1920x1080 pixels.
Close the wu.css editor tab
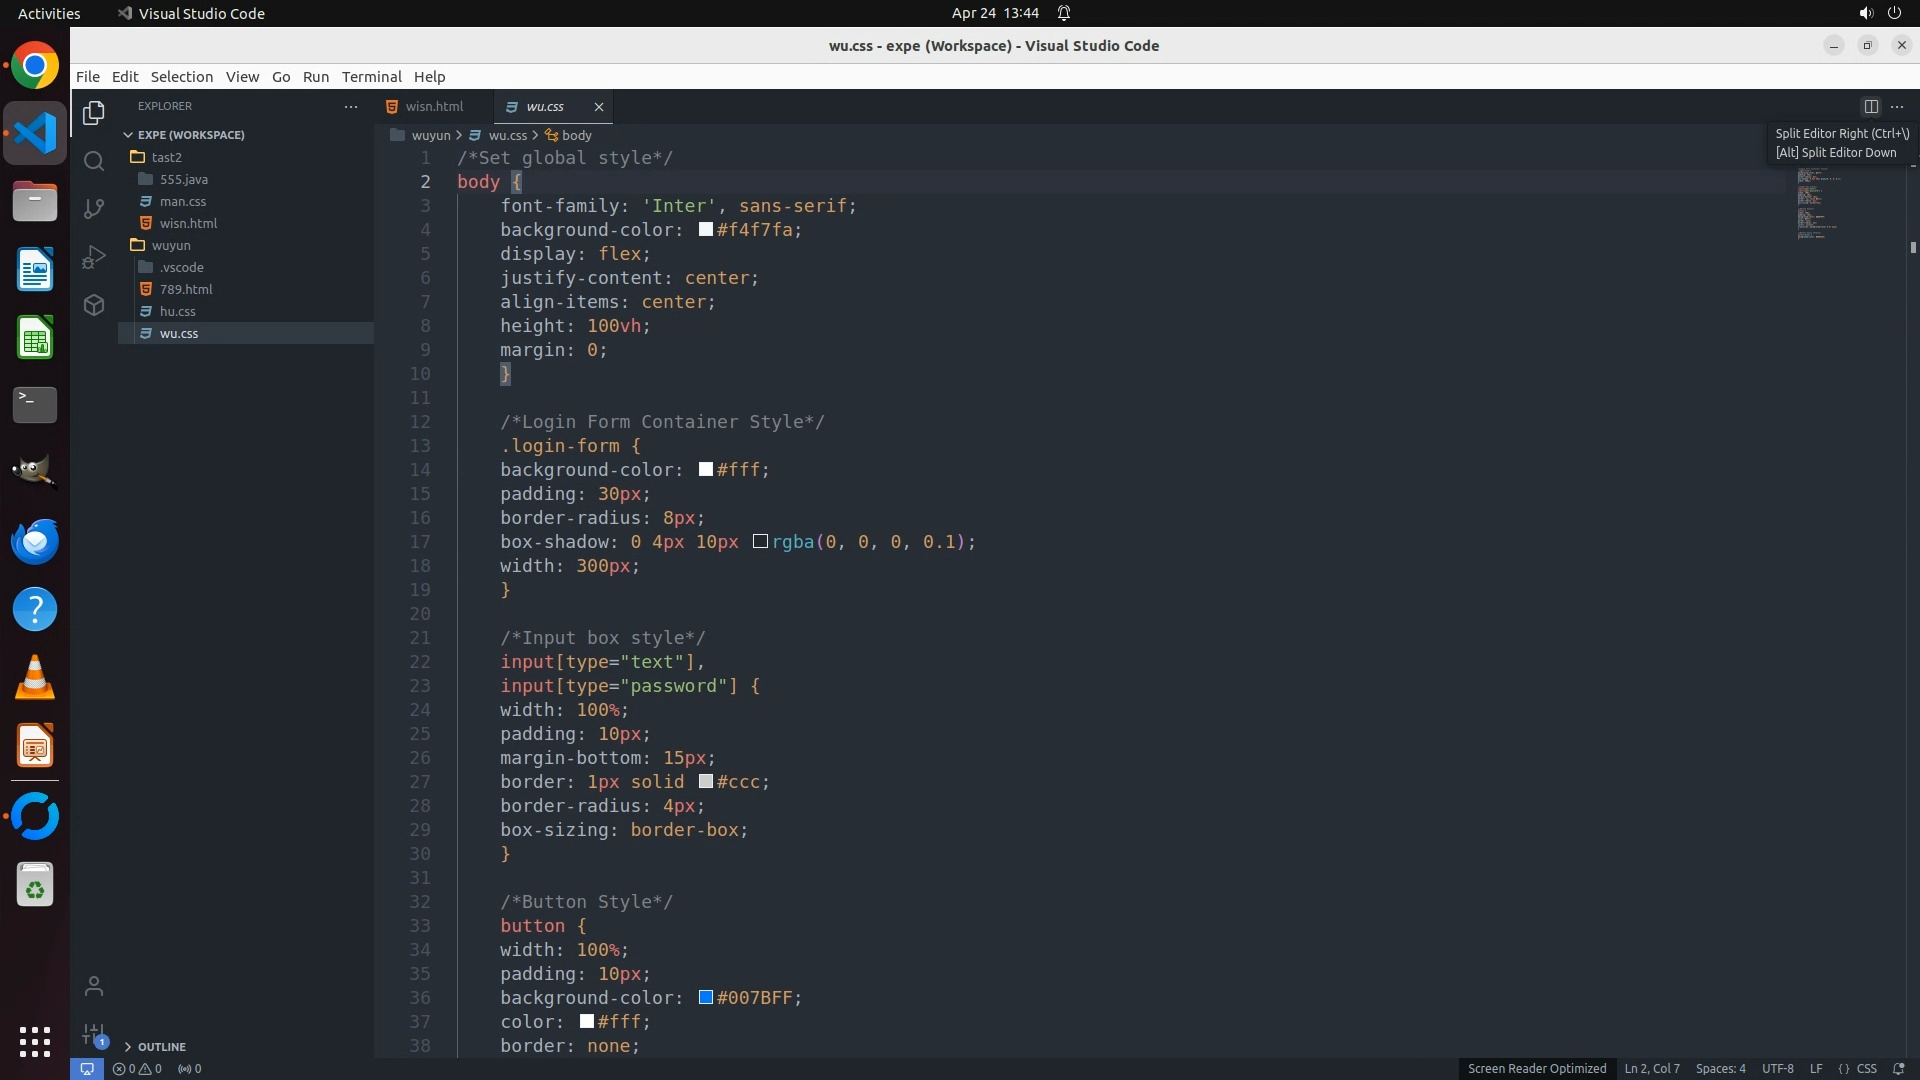pyautogui.click(x=599, y=106)
